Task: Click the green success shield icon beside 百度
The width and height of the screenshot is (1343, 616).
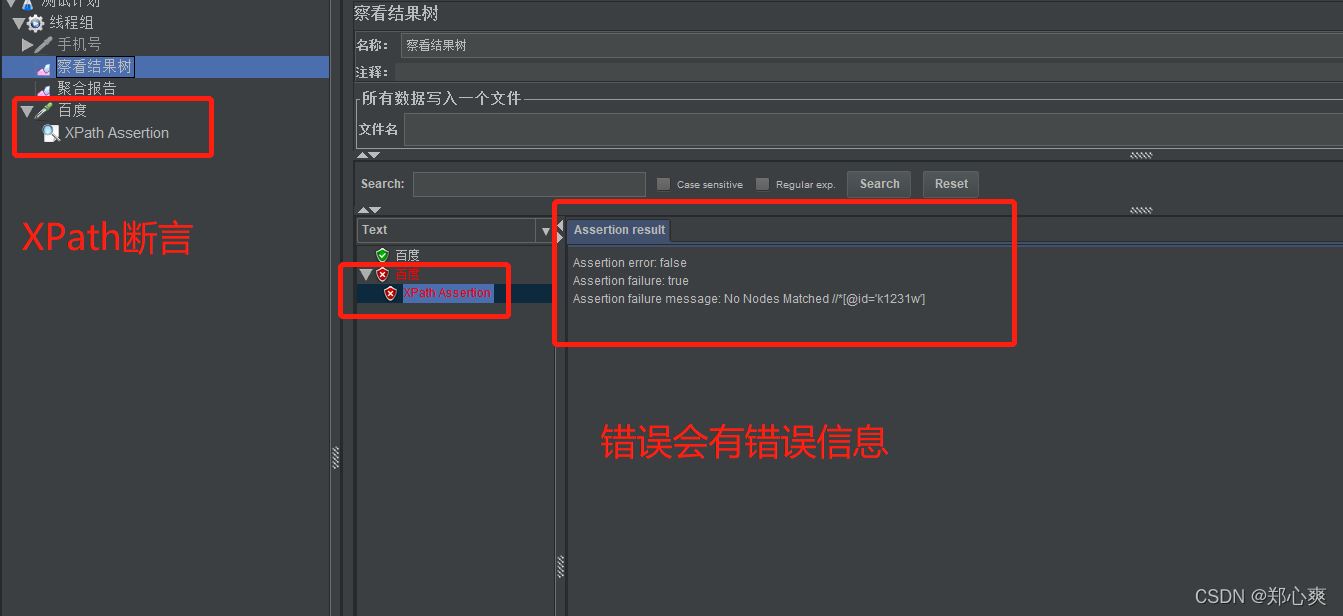Action: 382,255
